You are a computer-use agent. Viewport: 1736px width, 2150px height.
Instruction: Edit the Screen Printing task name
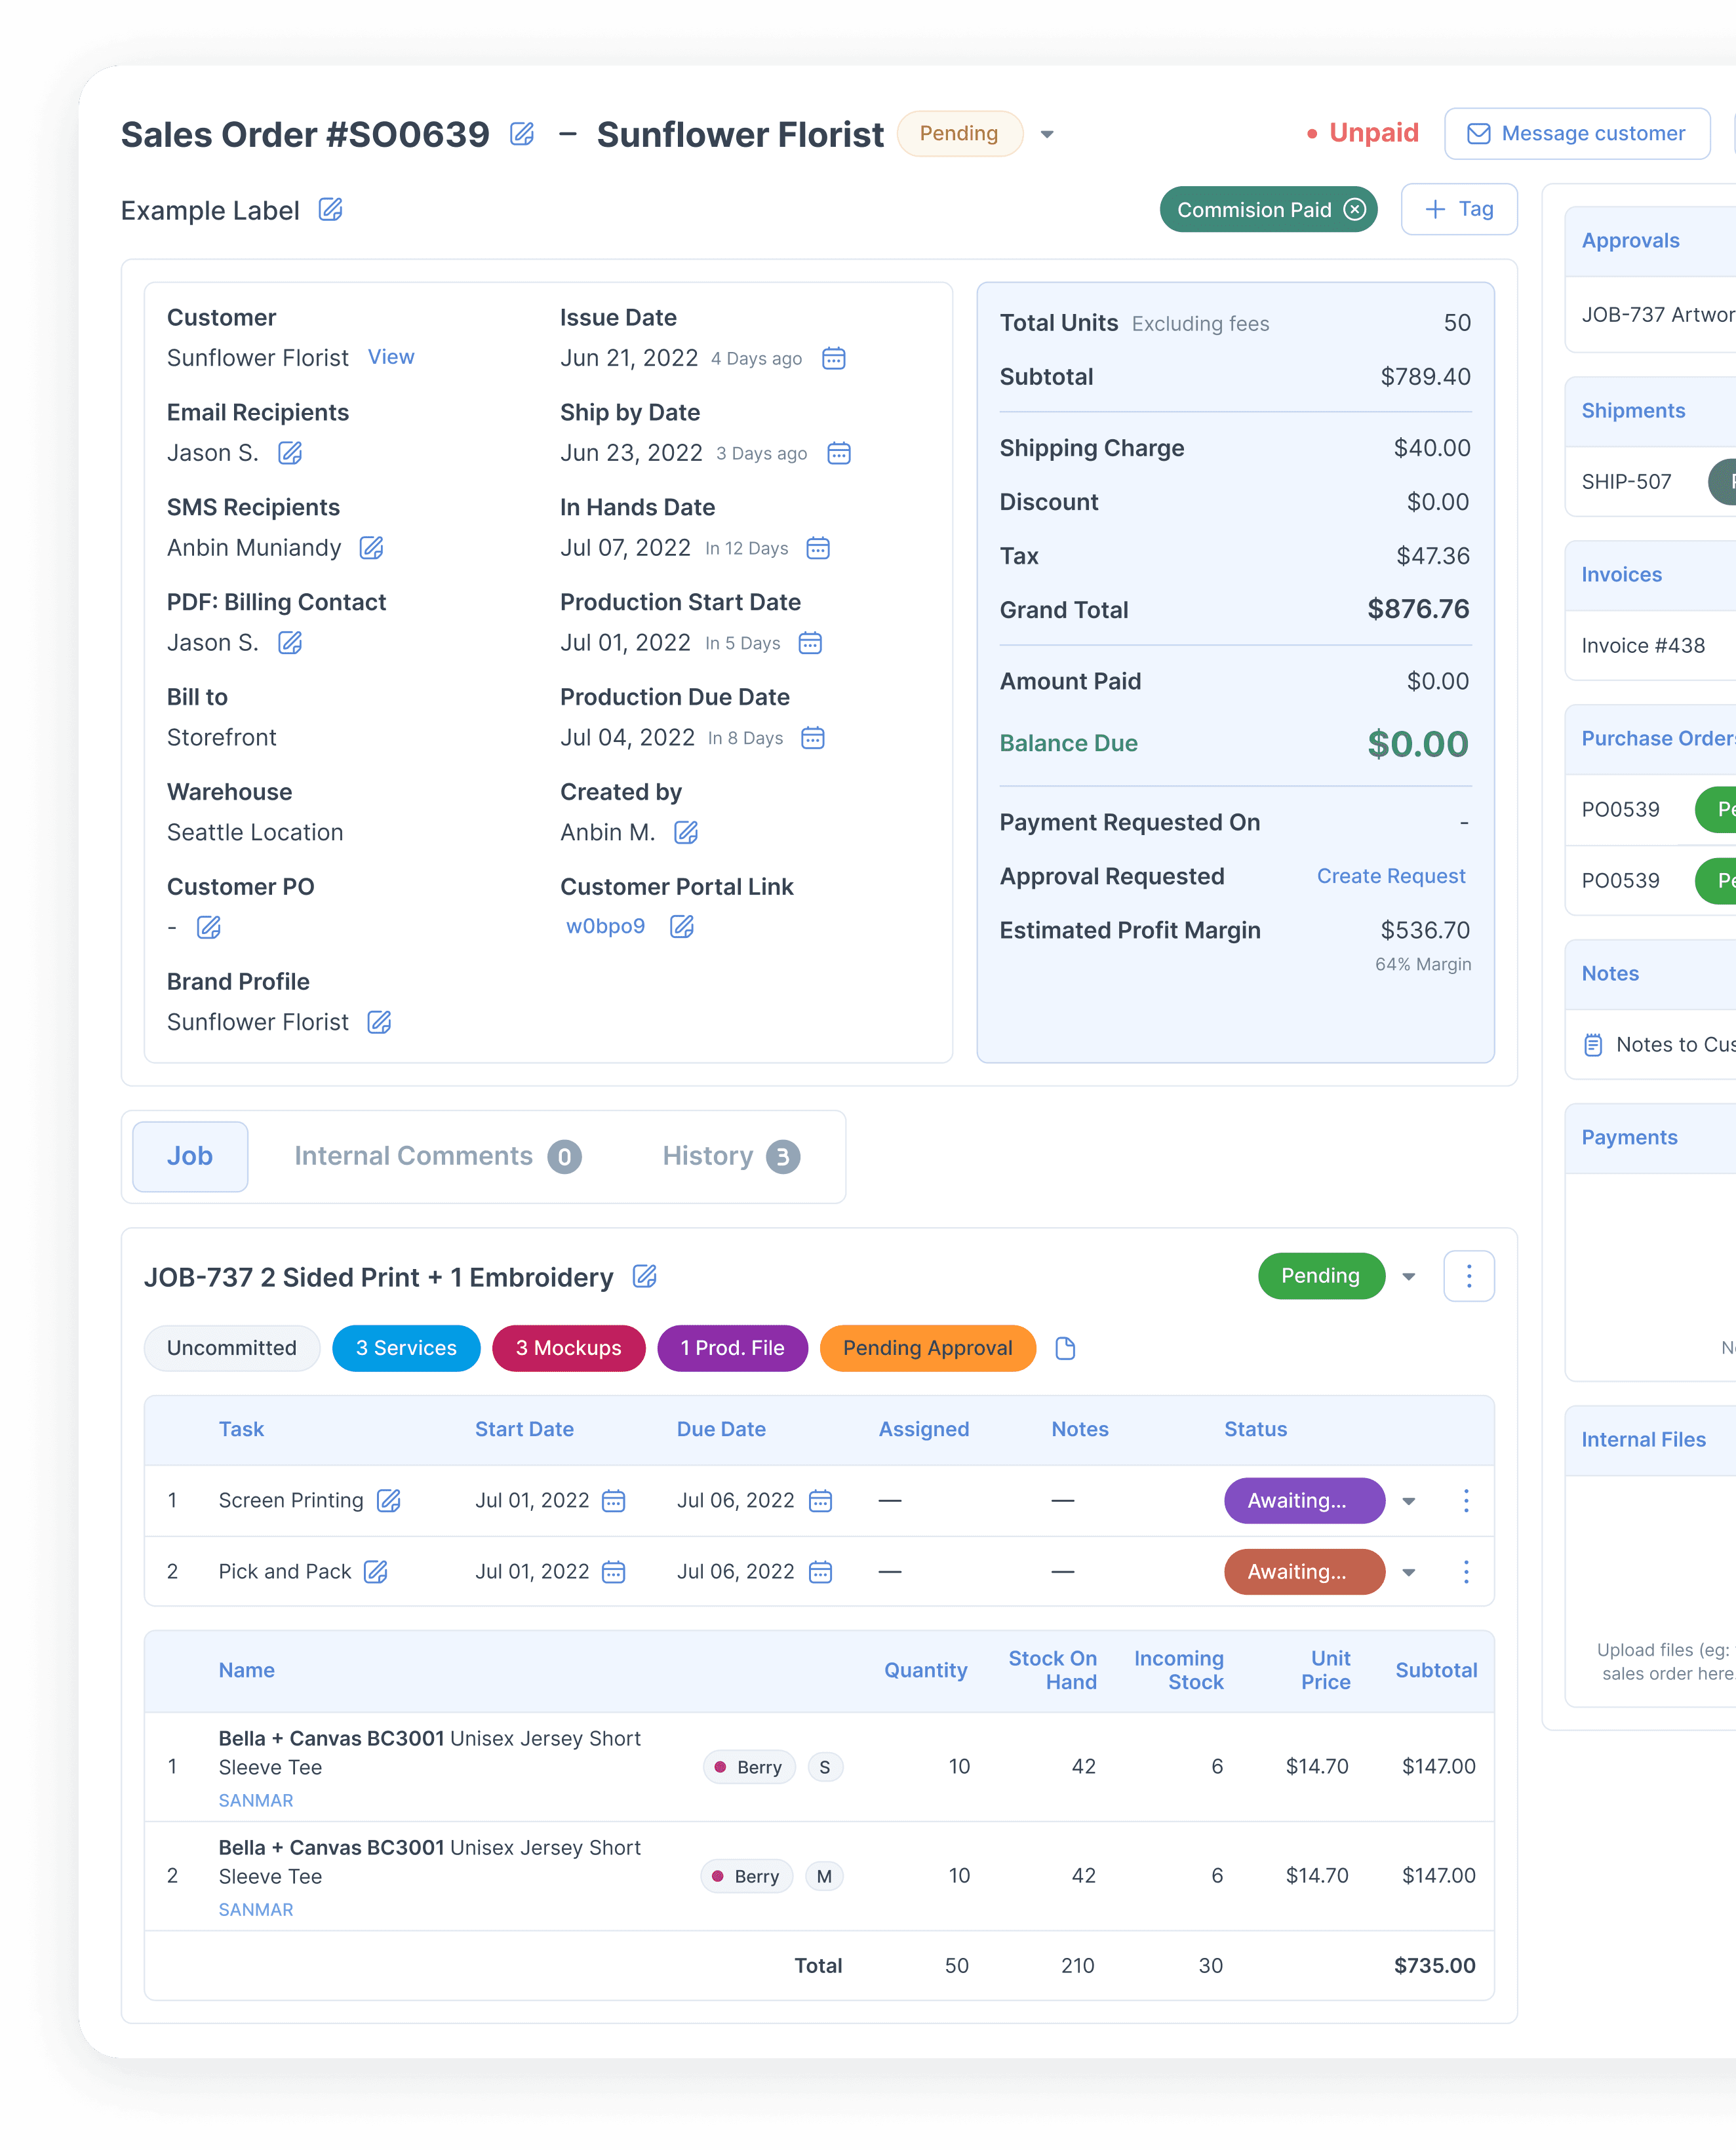(388, 1501)
